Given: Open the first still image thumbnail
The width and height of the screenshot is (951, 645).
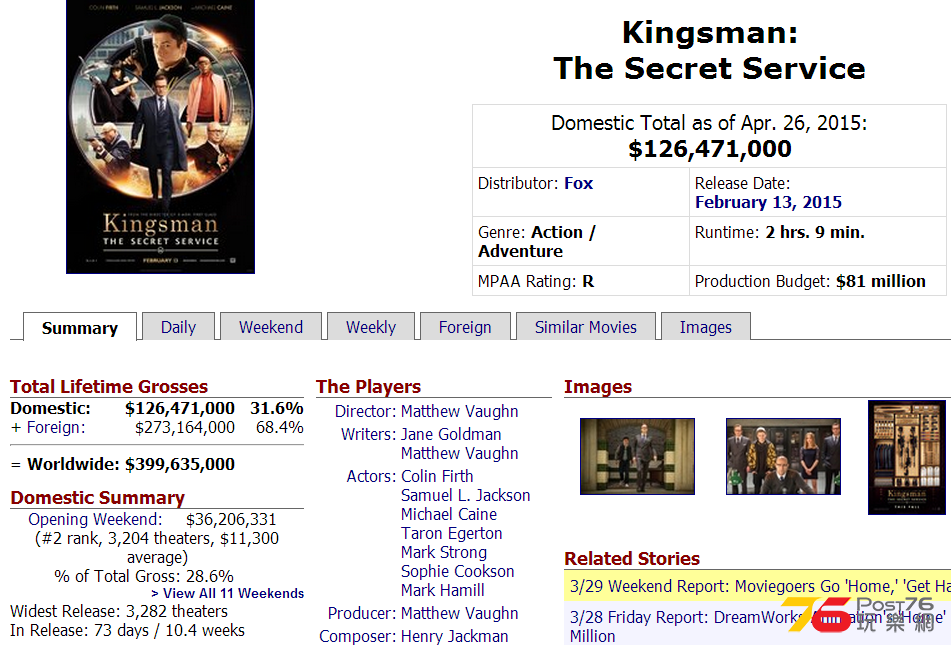Looking at the screenshot, I should pos(637,456).
